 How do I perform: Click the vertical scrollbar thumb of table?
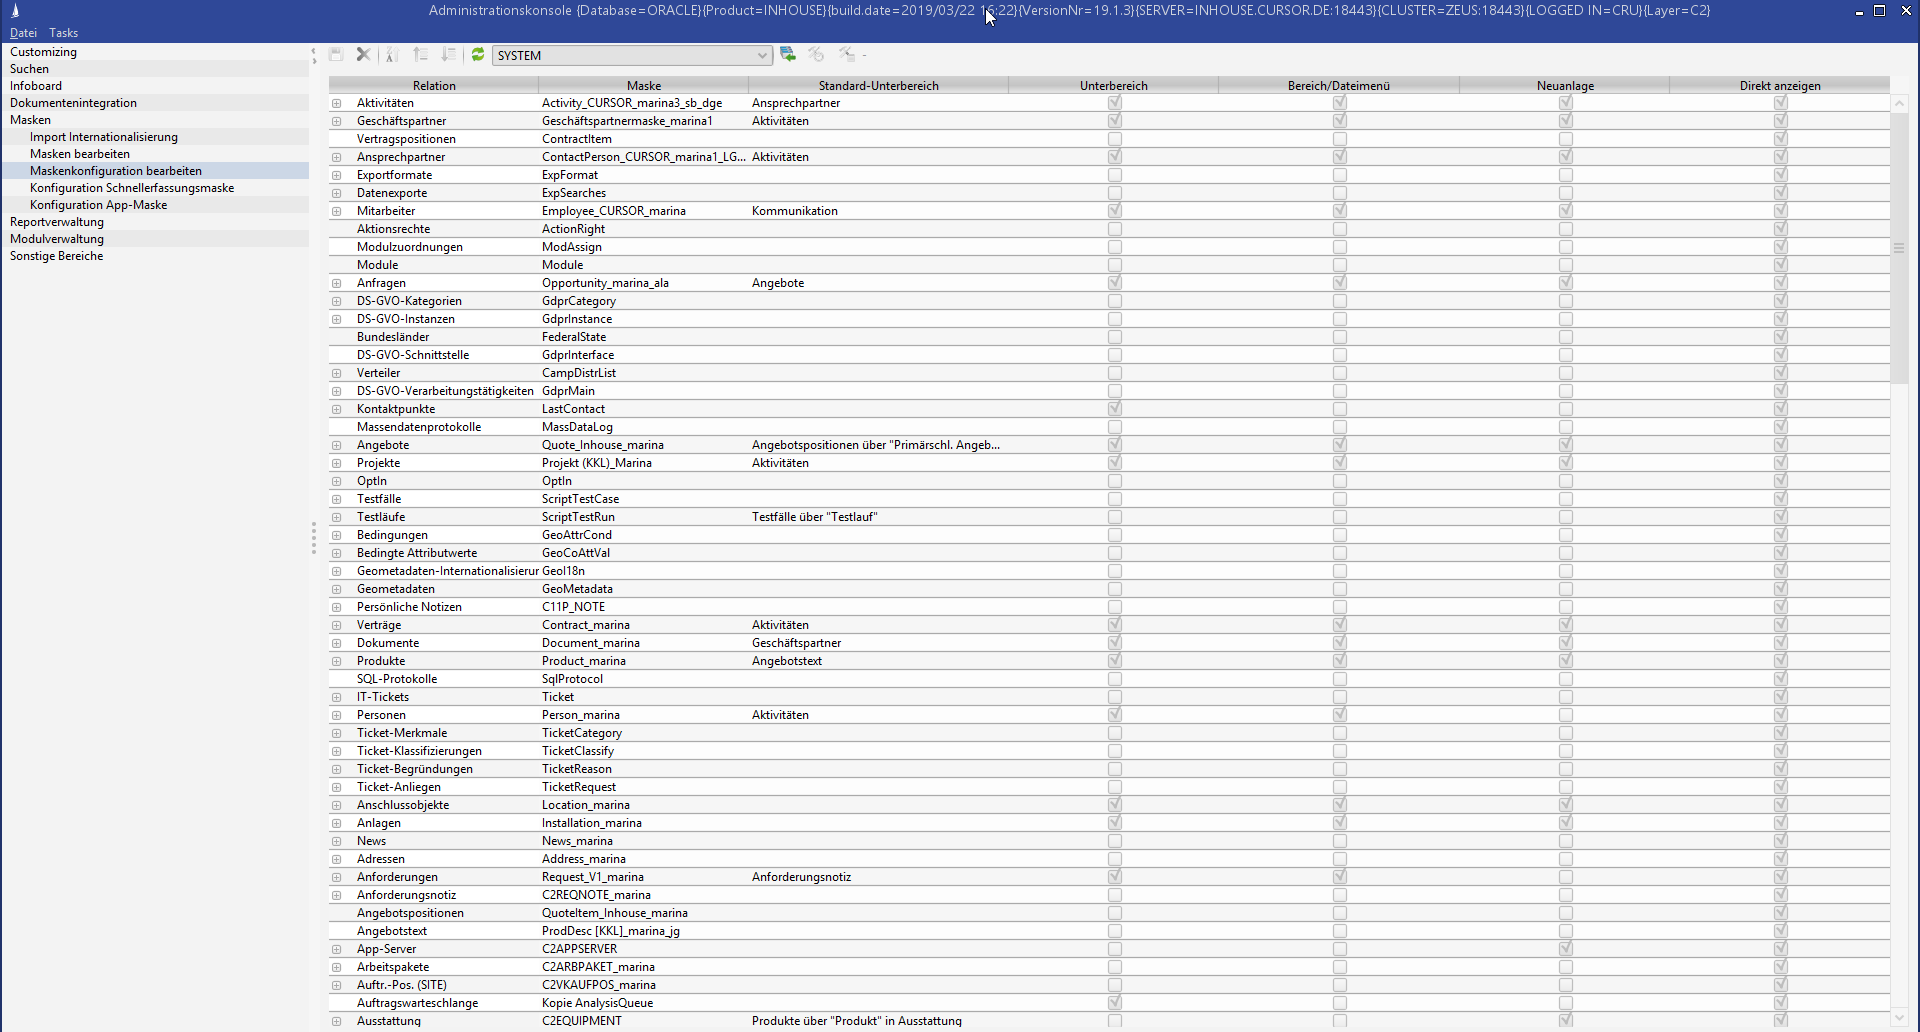pyautogui.click(x=1899, y=248)
